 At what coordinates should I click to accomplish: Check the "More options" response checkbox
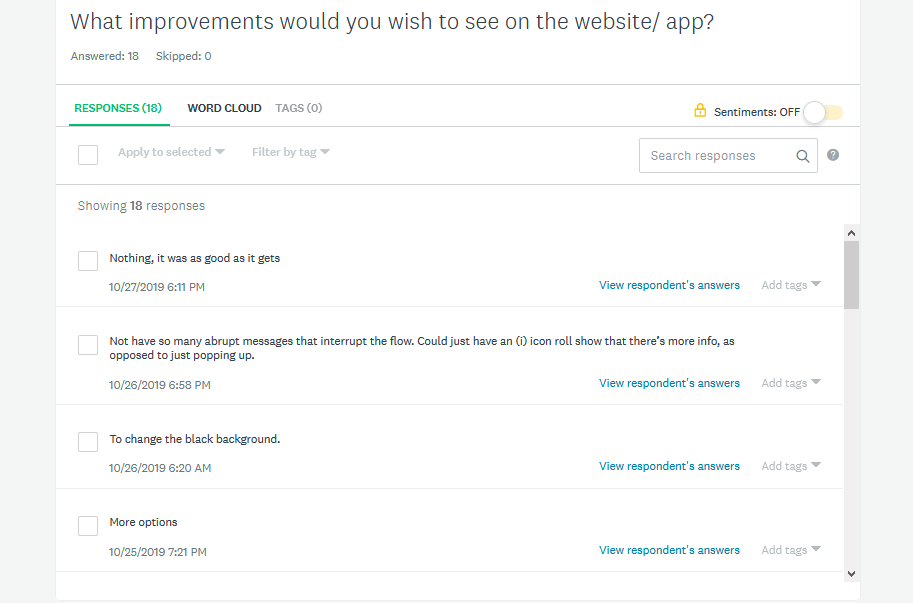(88, 525)
